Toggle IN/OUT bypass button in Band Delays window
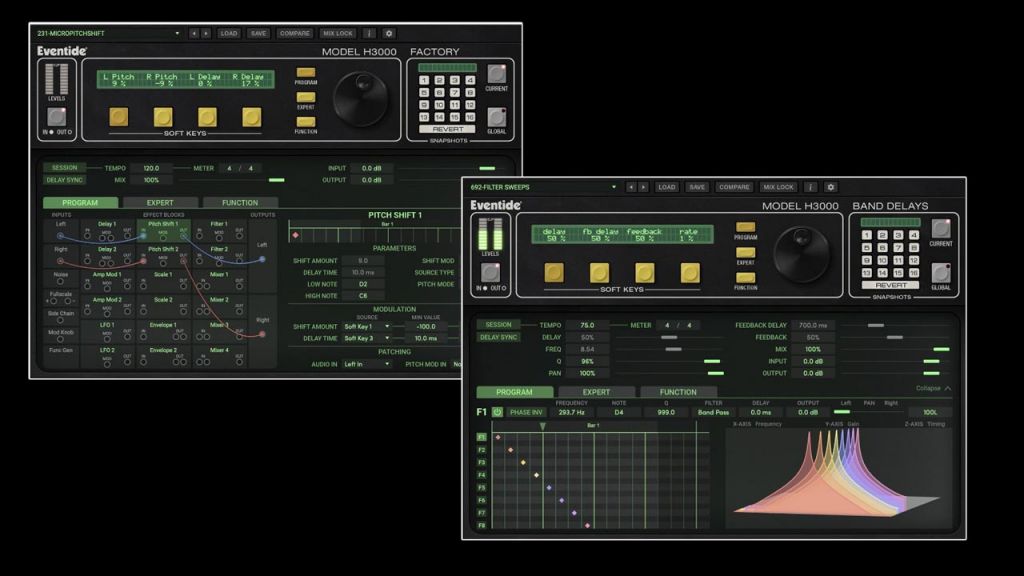1024x576 pixels. [x=490, y=272]
